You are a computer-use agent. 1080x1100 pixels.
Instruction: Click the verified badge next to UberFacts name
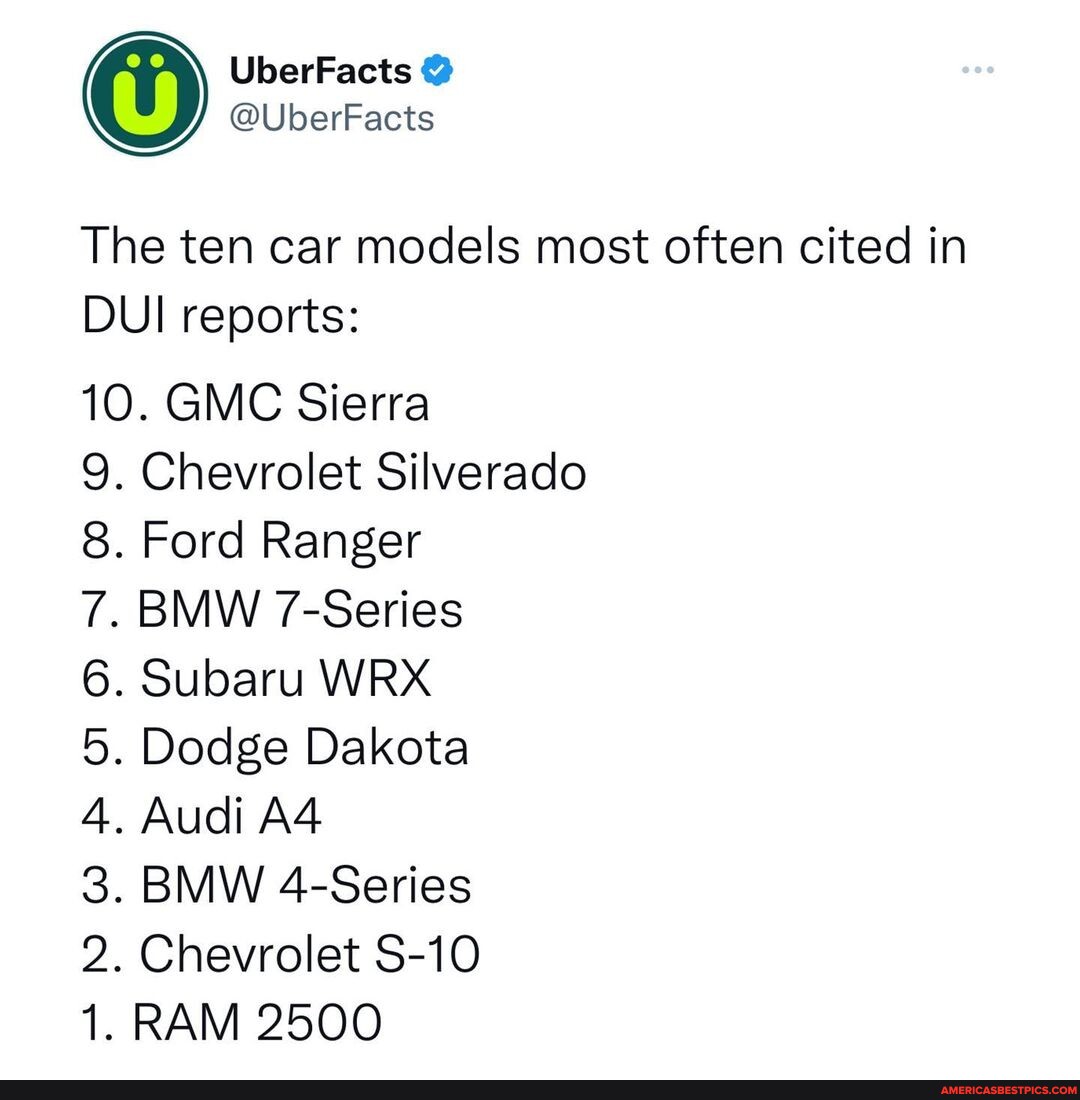[x=435, y=69]
